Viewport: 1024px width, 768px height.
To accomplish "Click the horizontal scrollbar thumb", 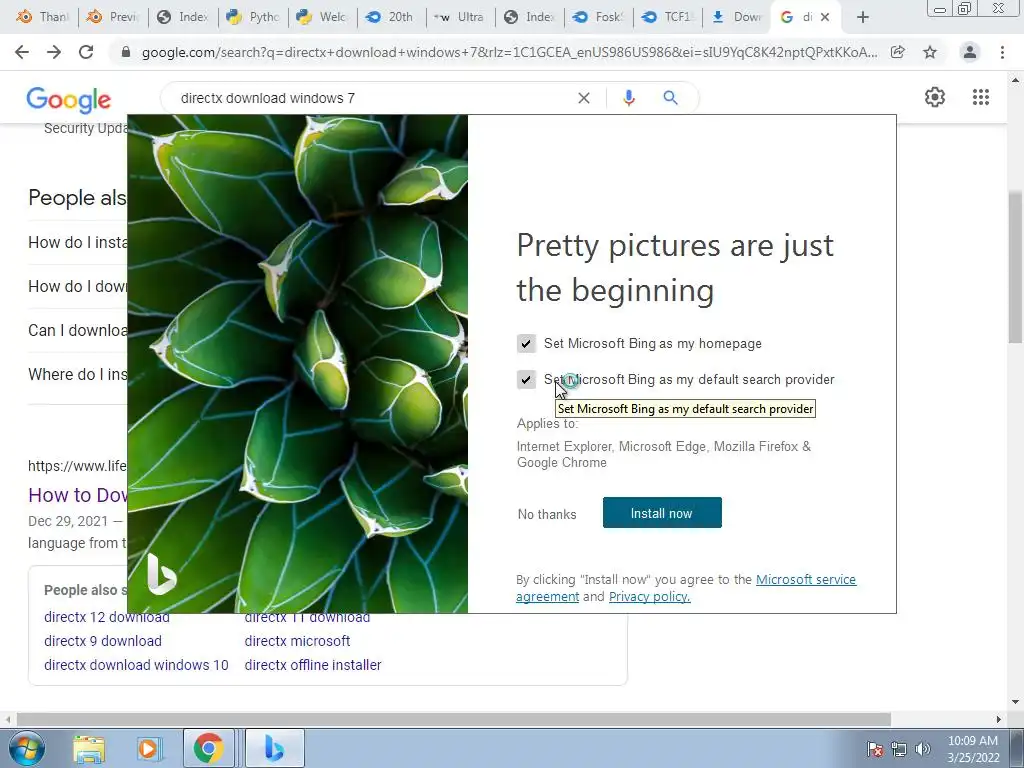I will tap(453, 719).
